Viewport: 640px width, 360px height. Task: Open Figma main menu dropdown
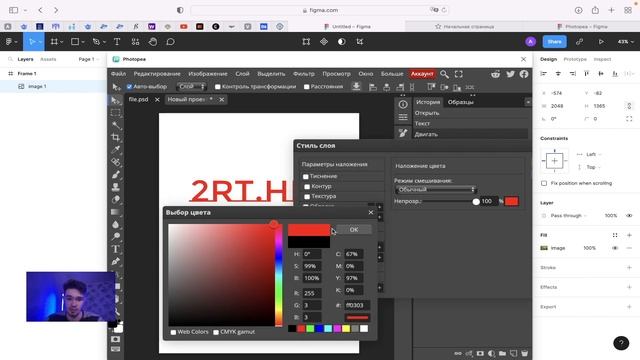click(x=11, y=42)
